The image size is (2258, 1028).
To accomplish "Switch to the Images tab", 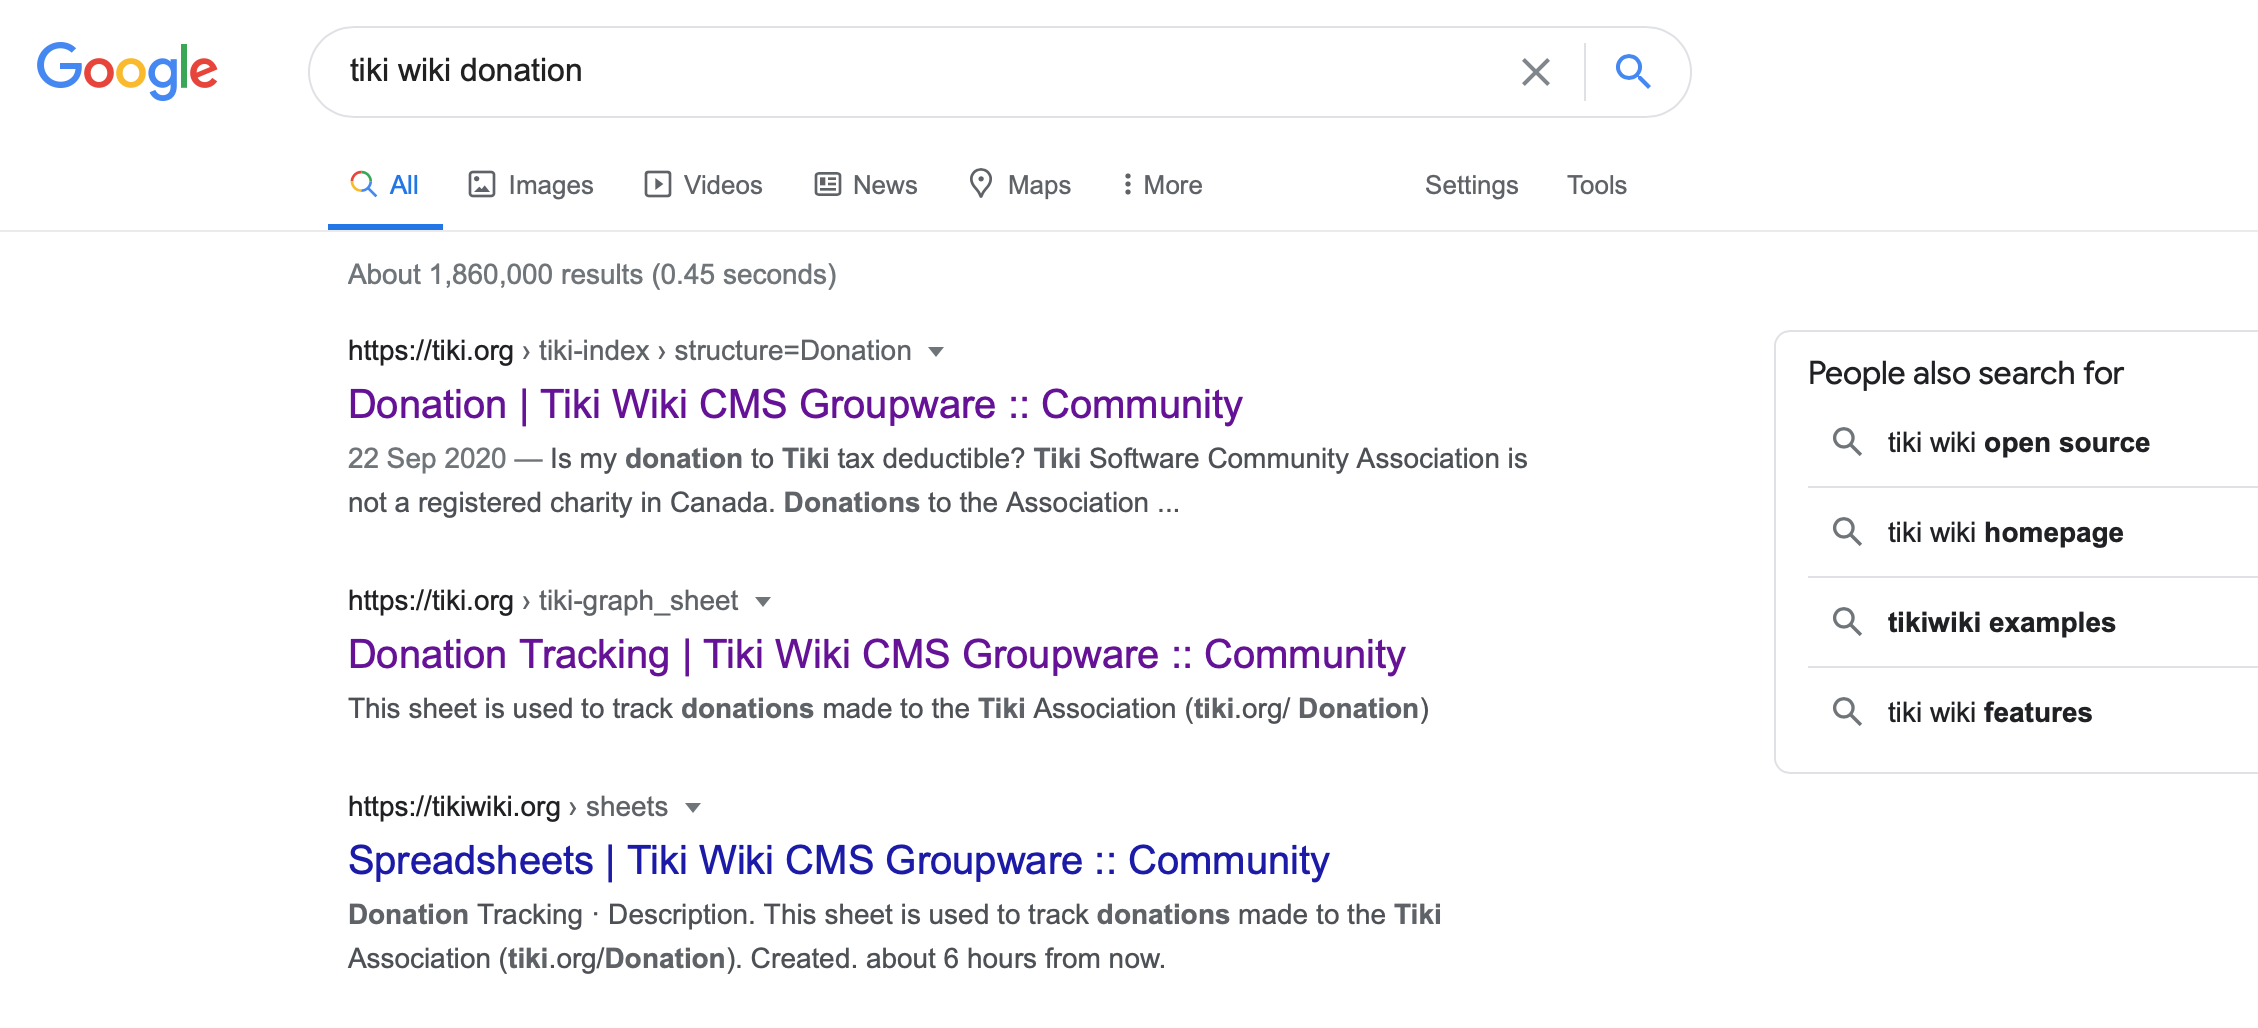I will pos(531,185).
